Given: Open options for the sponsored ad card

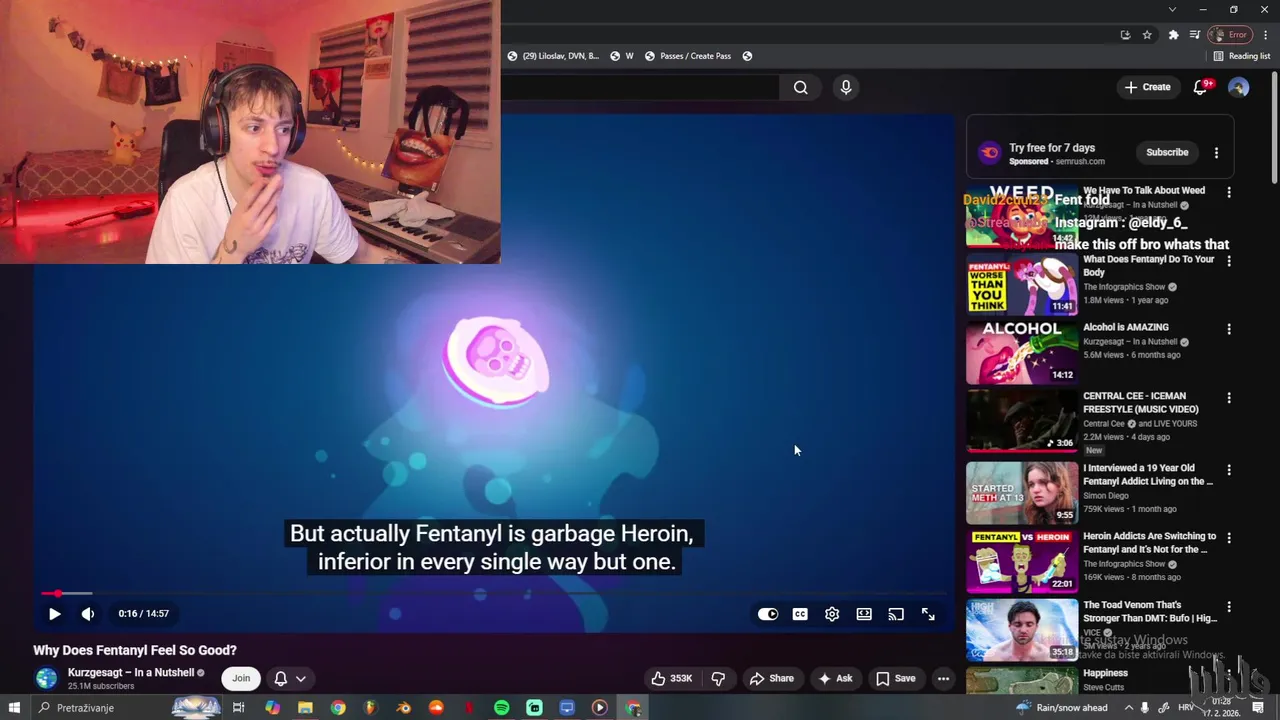Looking at the screenshot, I should coord(1216,153).
